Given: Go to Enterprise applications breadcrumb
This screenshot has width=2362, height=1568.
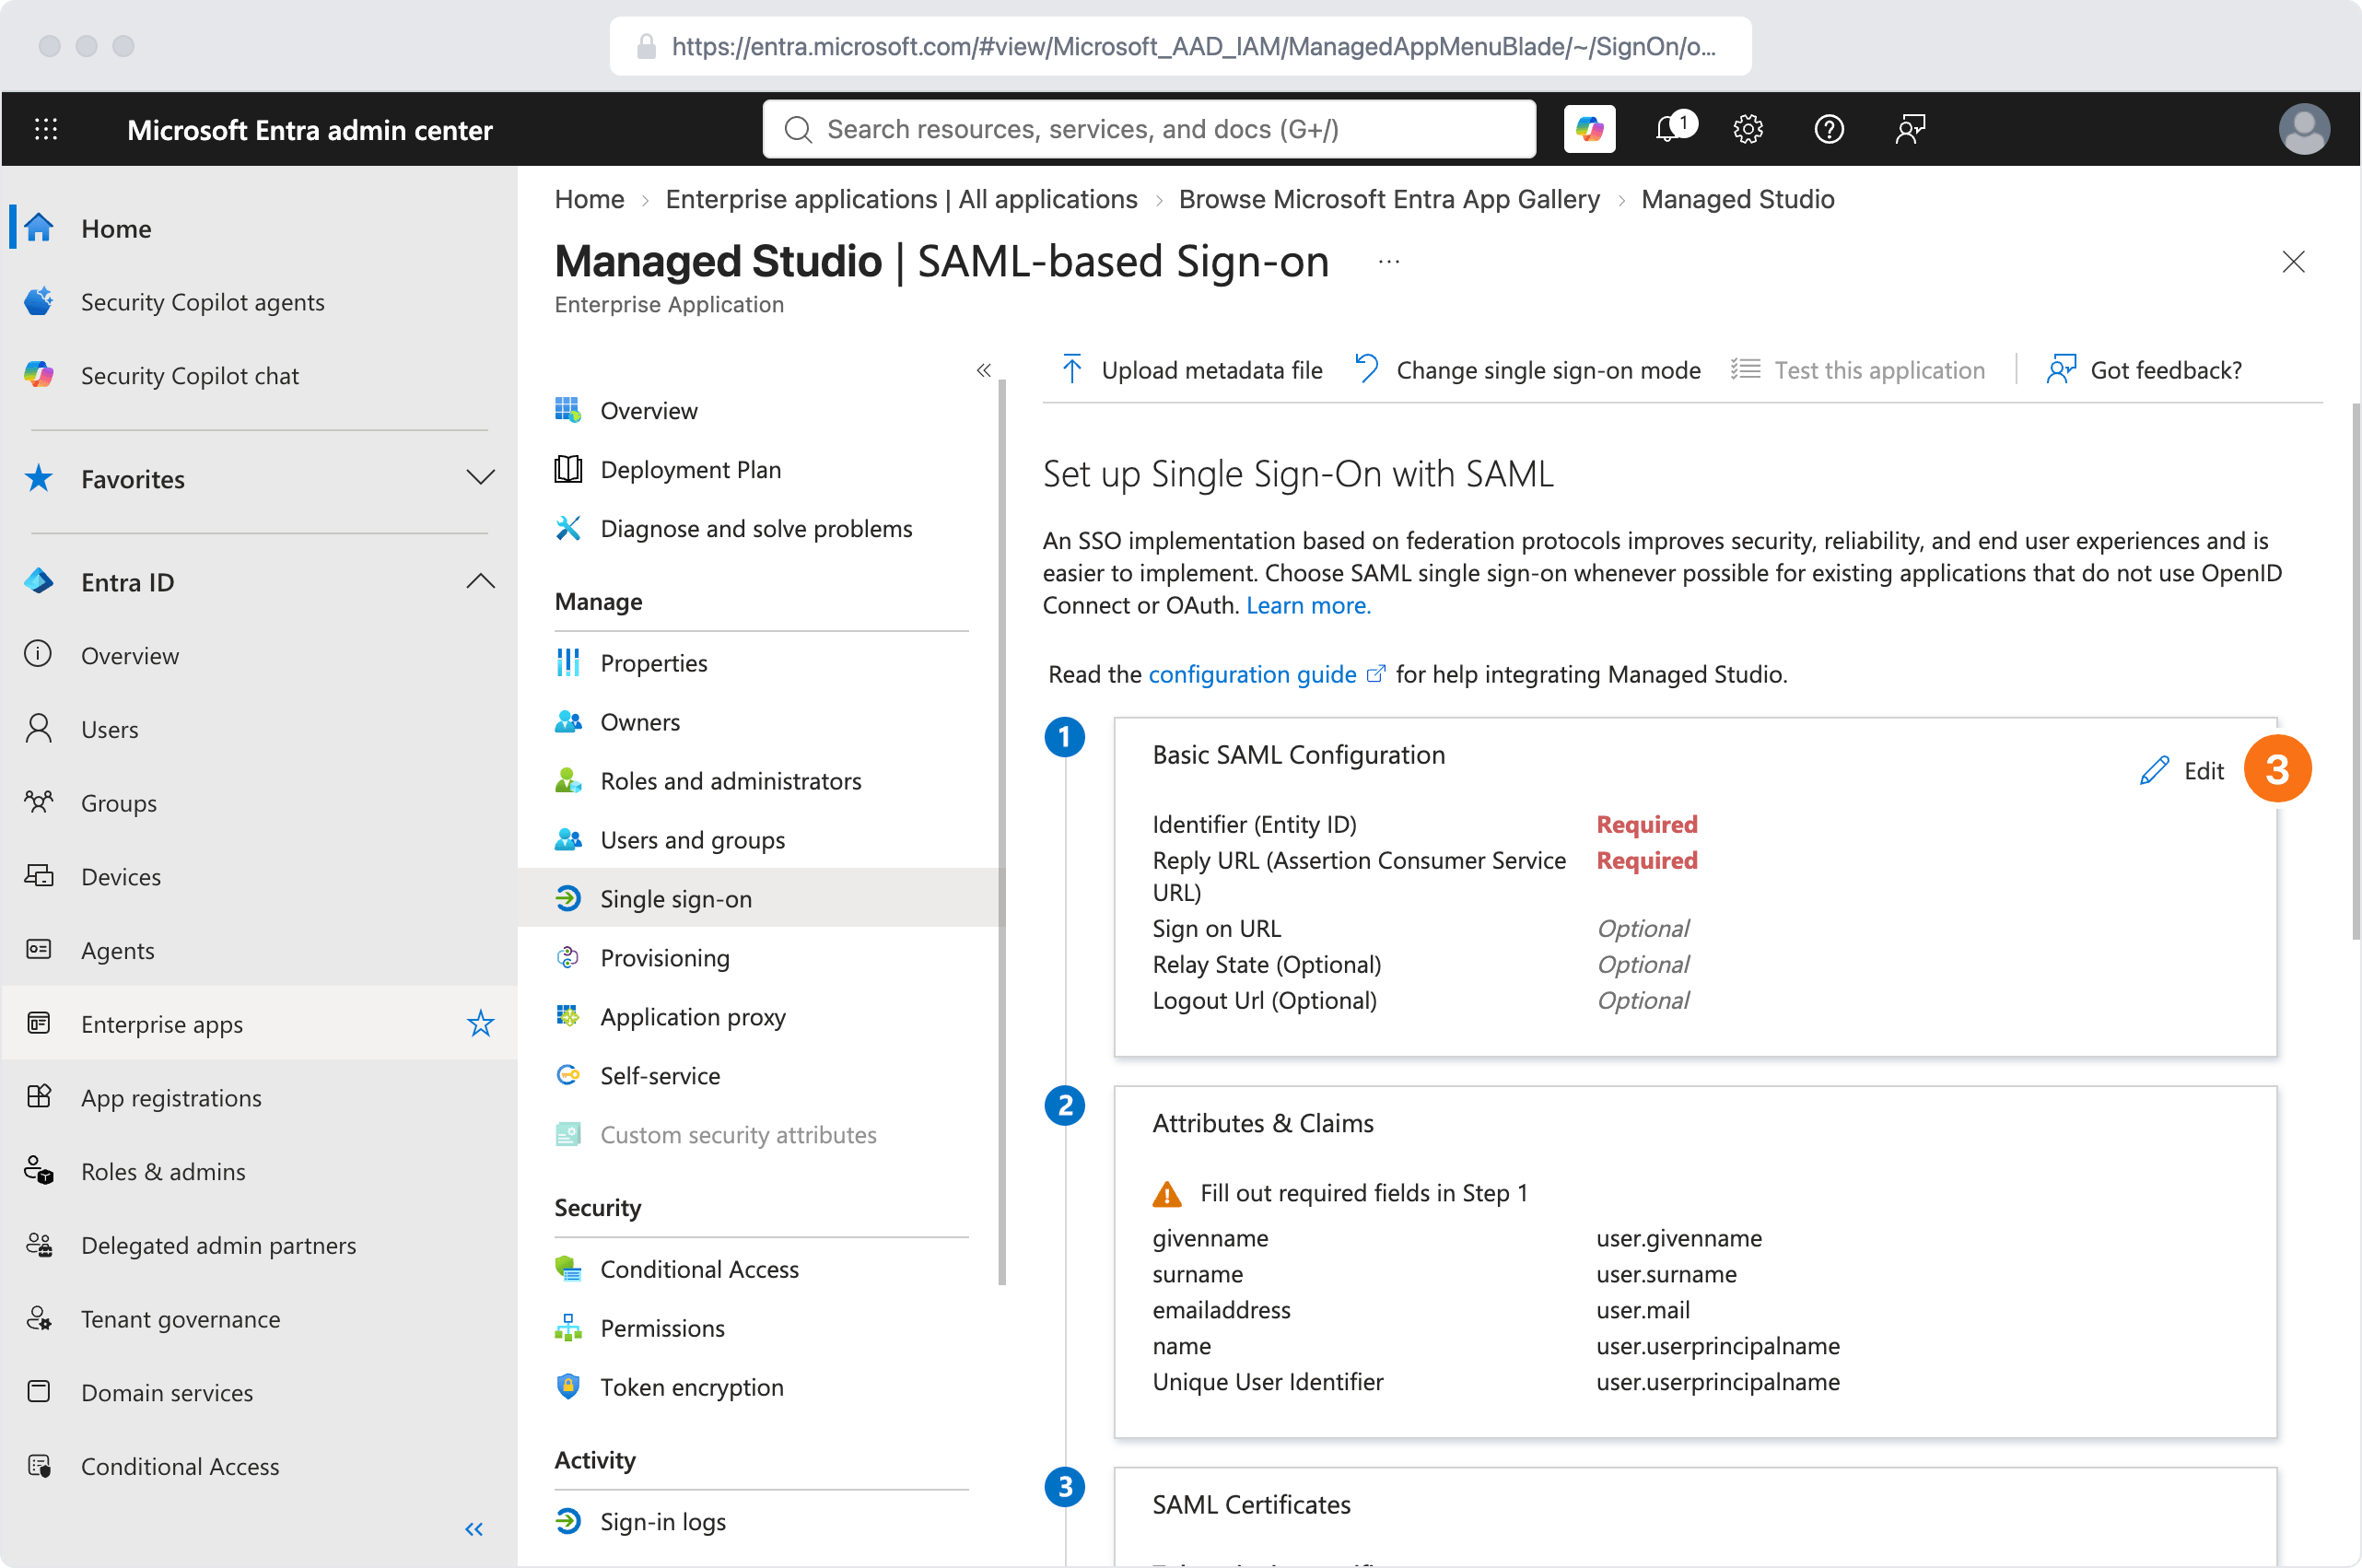Looking at the screenshot, I should (x=901, y=199).
